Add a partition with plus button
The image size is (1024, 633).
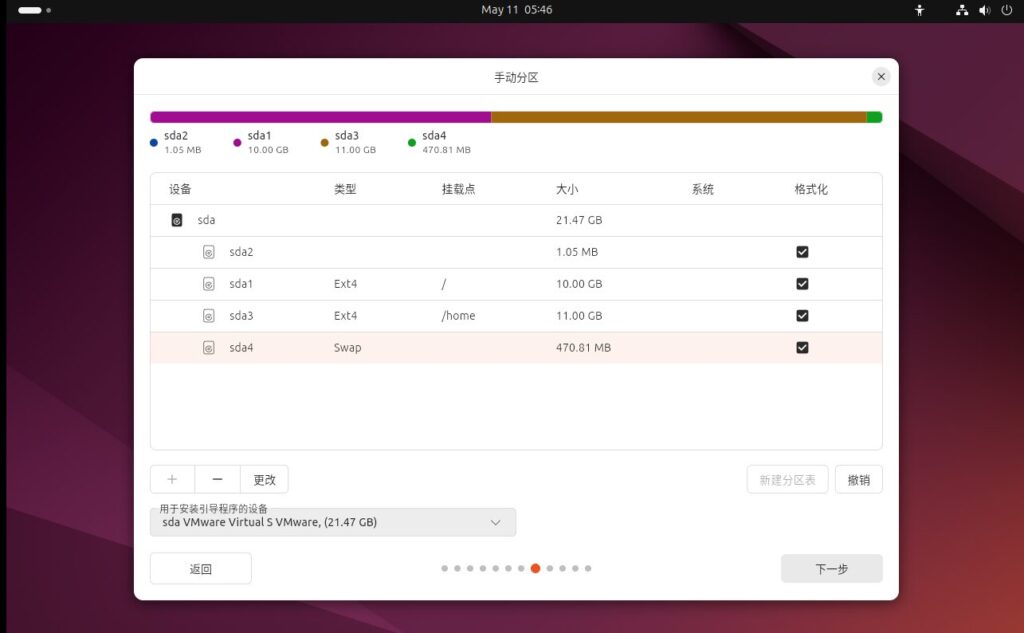[x=172, y=479]
